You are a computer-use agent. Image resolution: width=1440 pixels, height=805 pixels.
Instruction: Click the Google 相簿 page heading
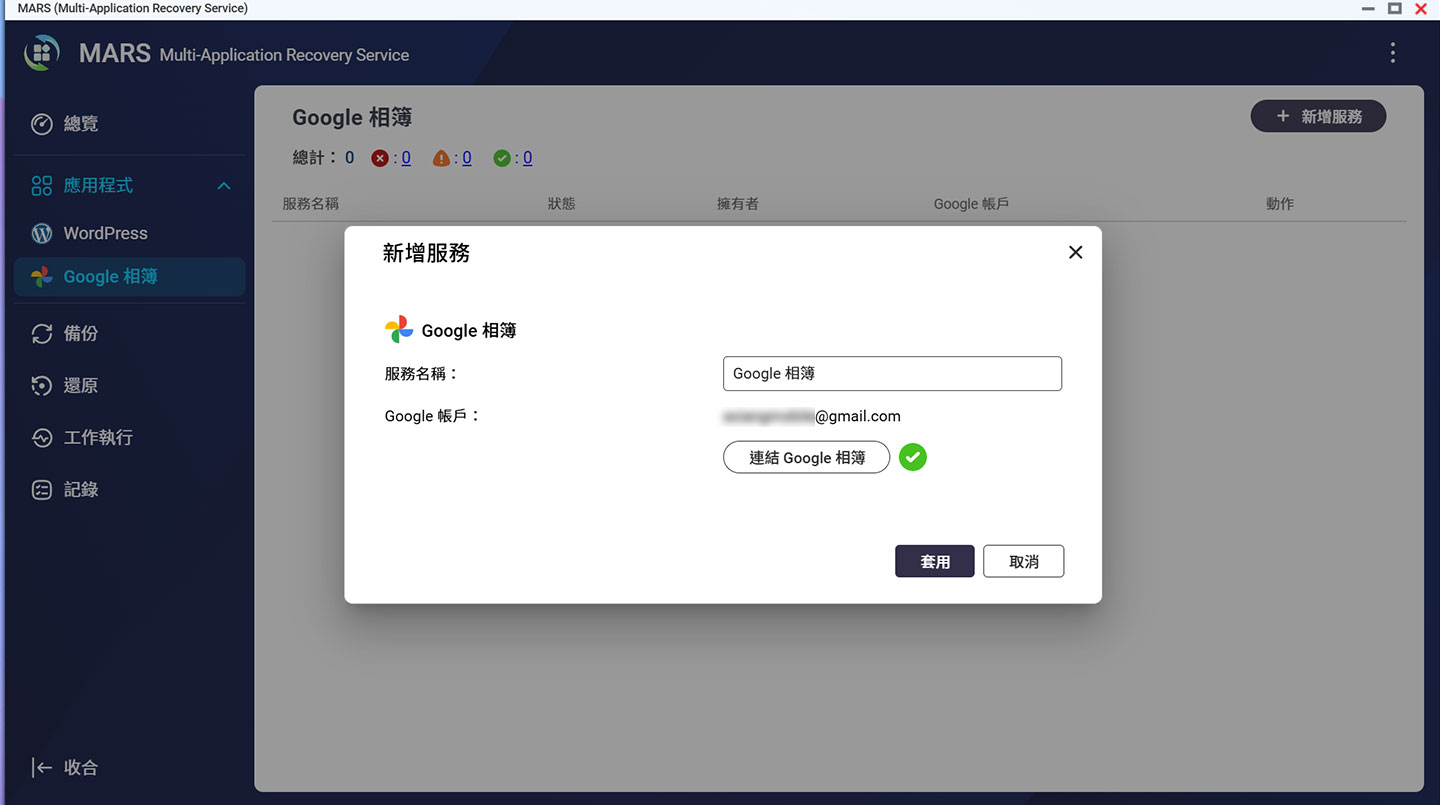click(352, 117)
